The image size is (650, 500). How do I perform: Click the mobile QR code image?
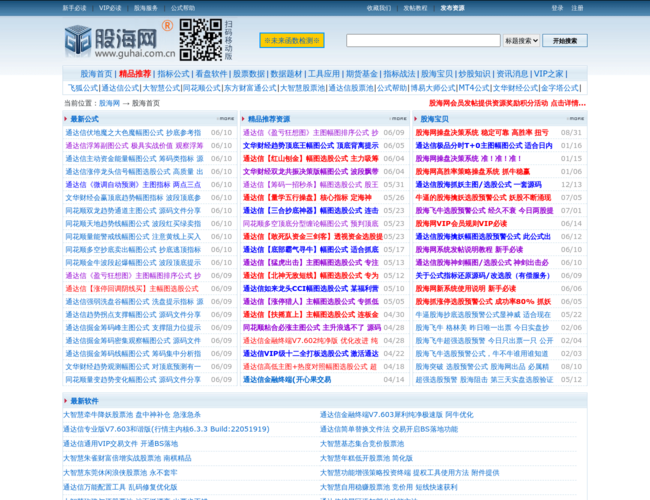tap(200, 40)
